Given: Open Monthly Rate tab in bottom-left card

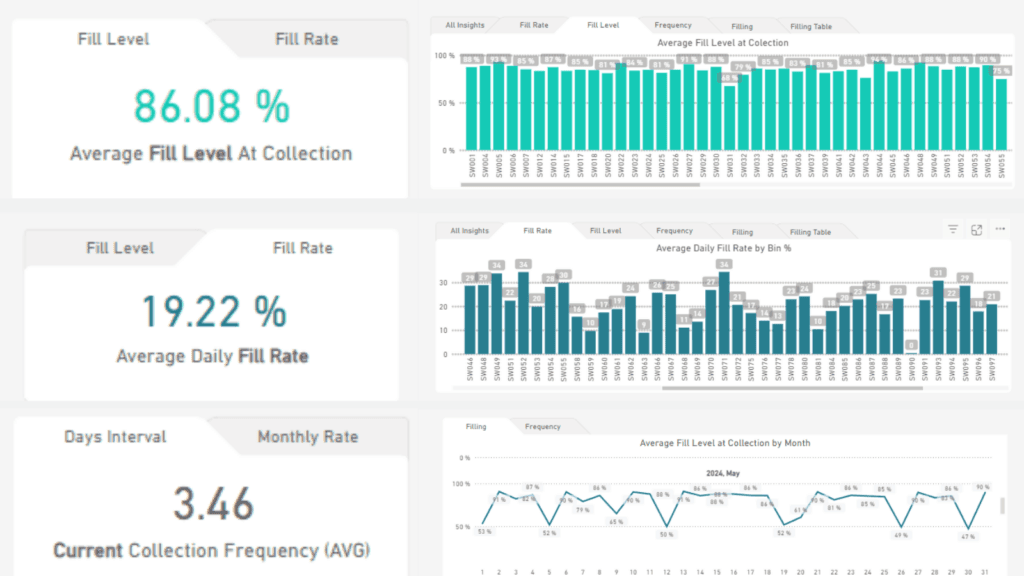Looking at the screenshot, I should coord(307,437).
